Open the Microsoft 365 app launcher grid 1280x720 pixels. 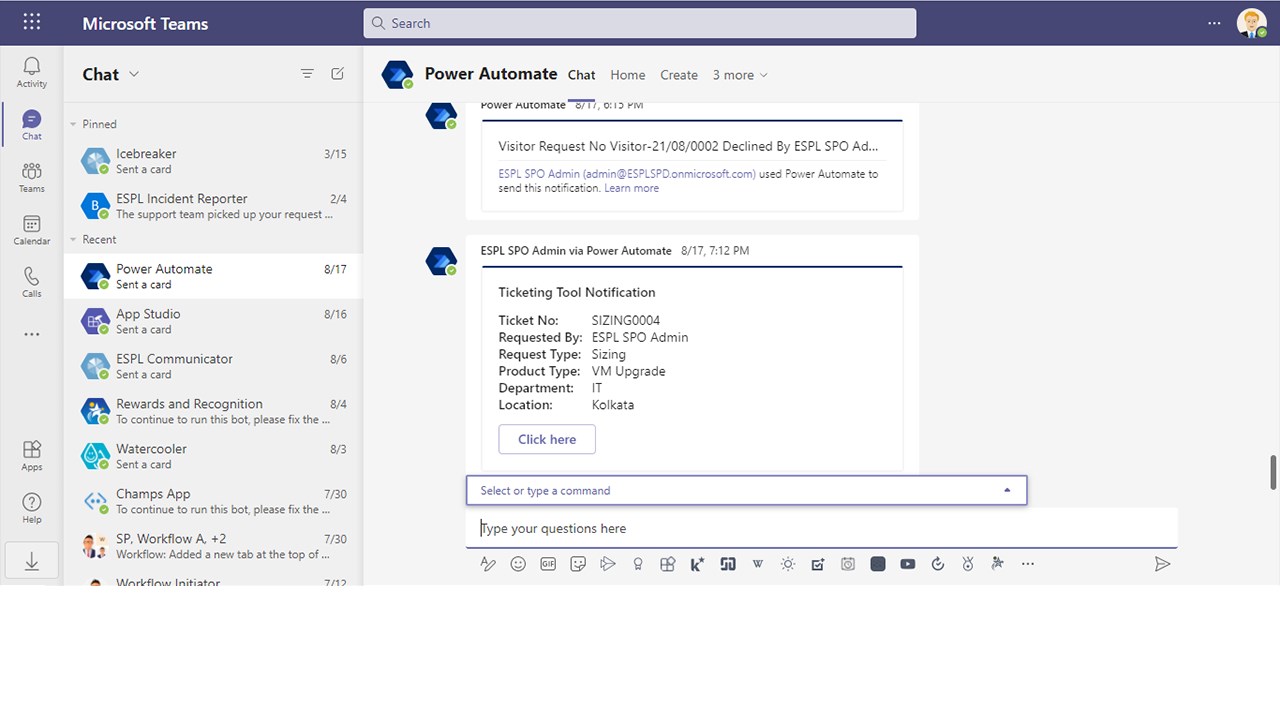32,22
